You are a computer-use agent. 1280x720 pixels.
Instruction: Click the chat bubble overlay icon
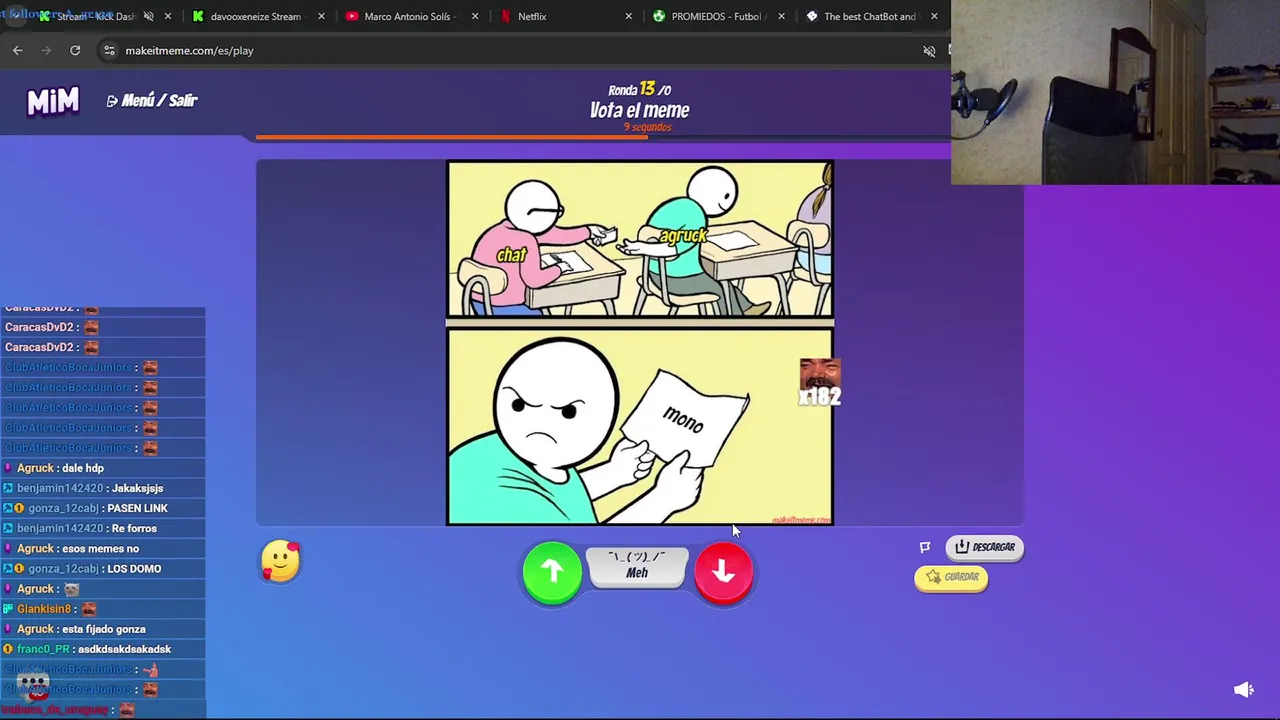coord(34,683)
